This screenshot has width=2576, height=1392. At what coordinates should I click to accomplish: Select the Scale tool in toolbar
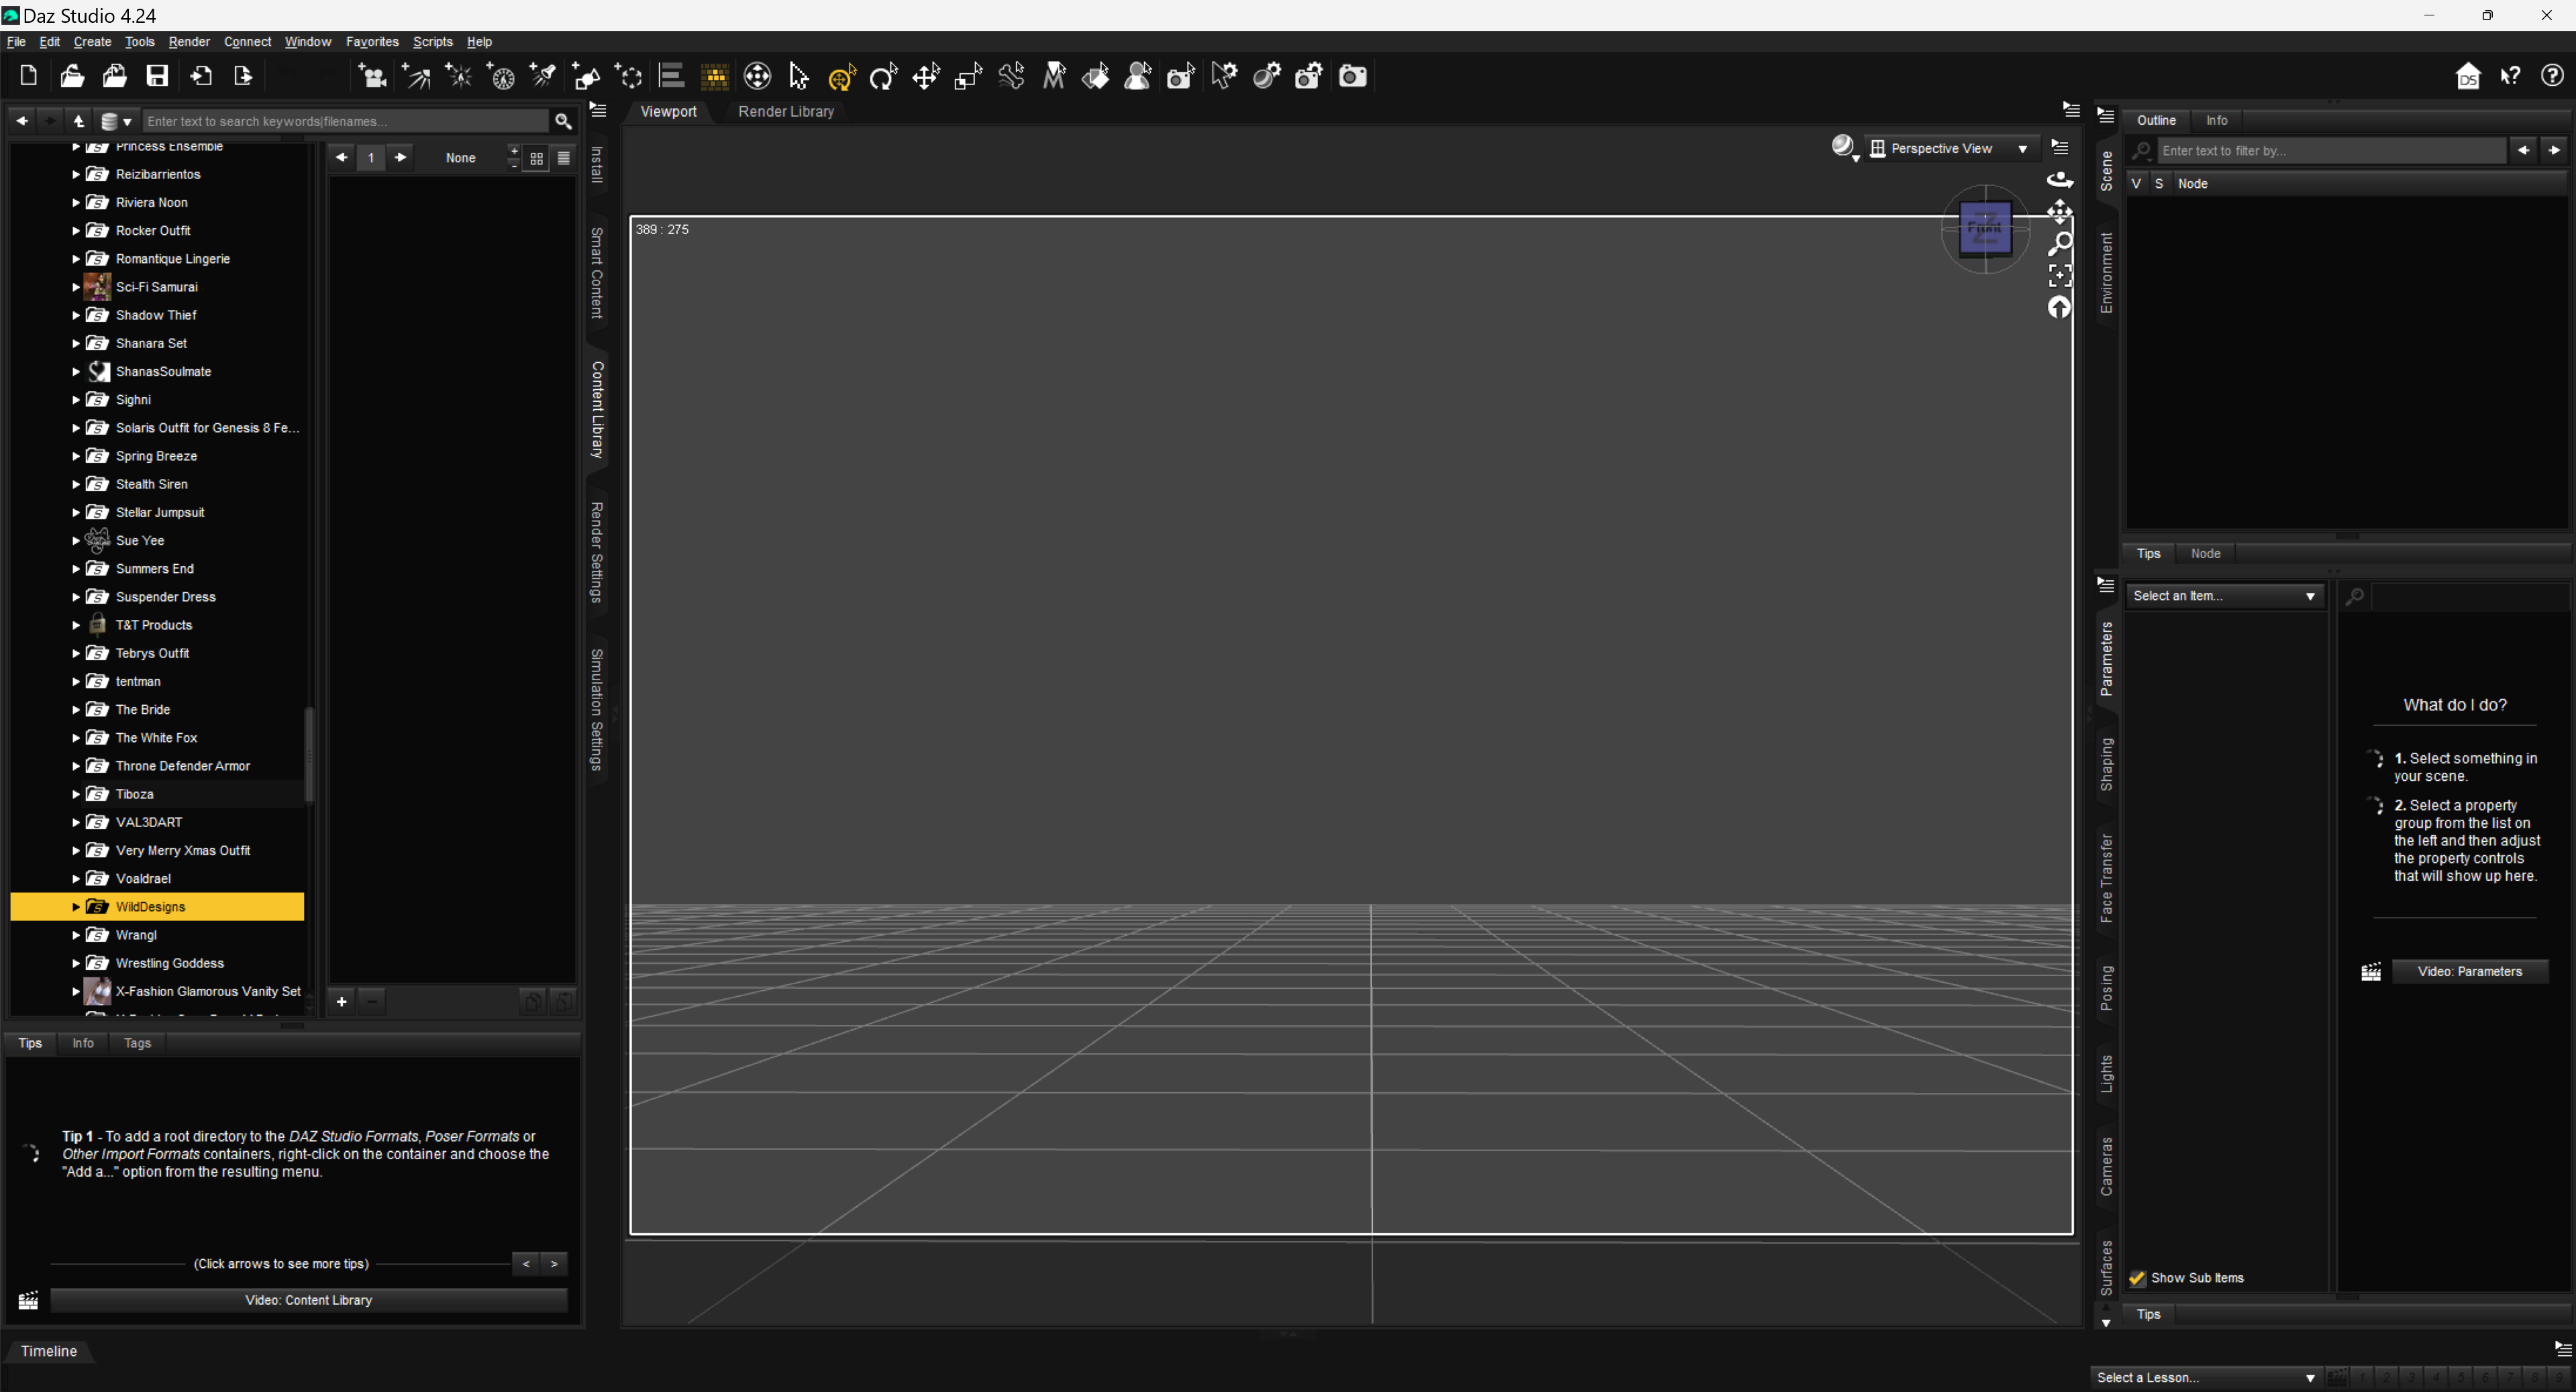coord(968,76)
